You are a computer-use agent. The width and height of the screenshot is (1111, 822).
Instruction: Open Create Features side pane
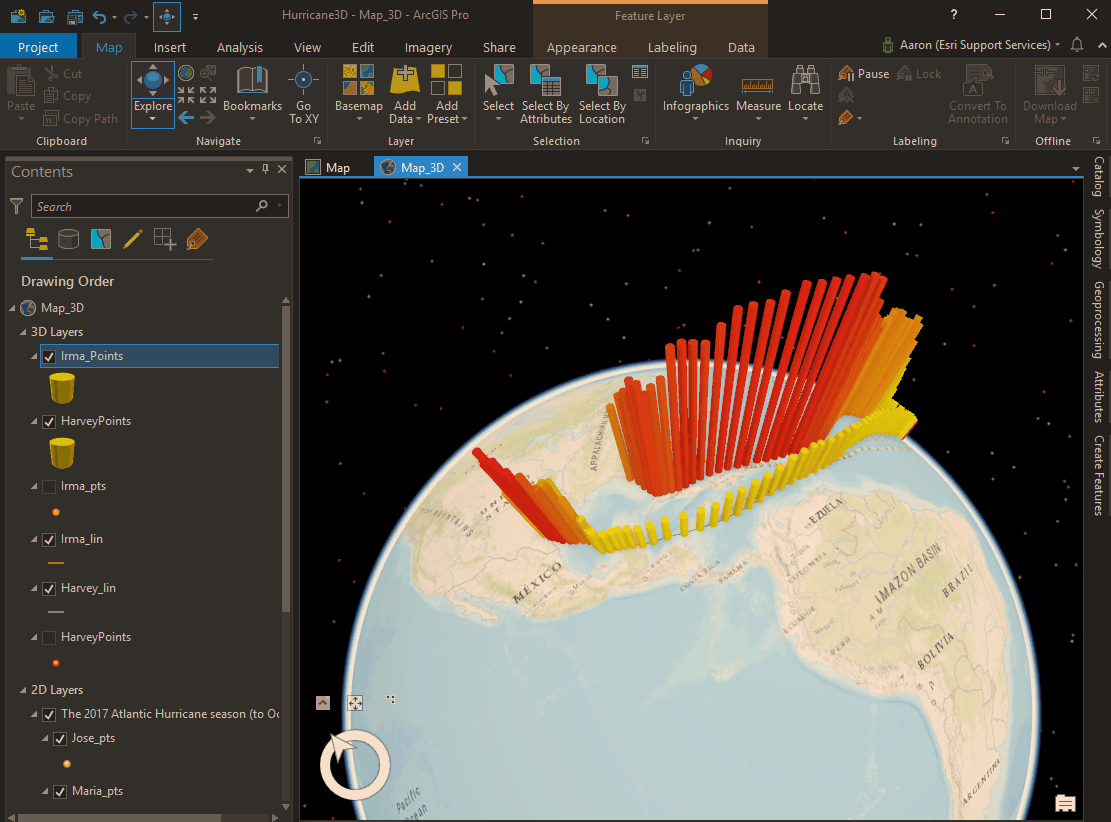[x=1098, y=475]
